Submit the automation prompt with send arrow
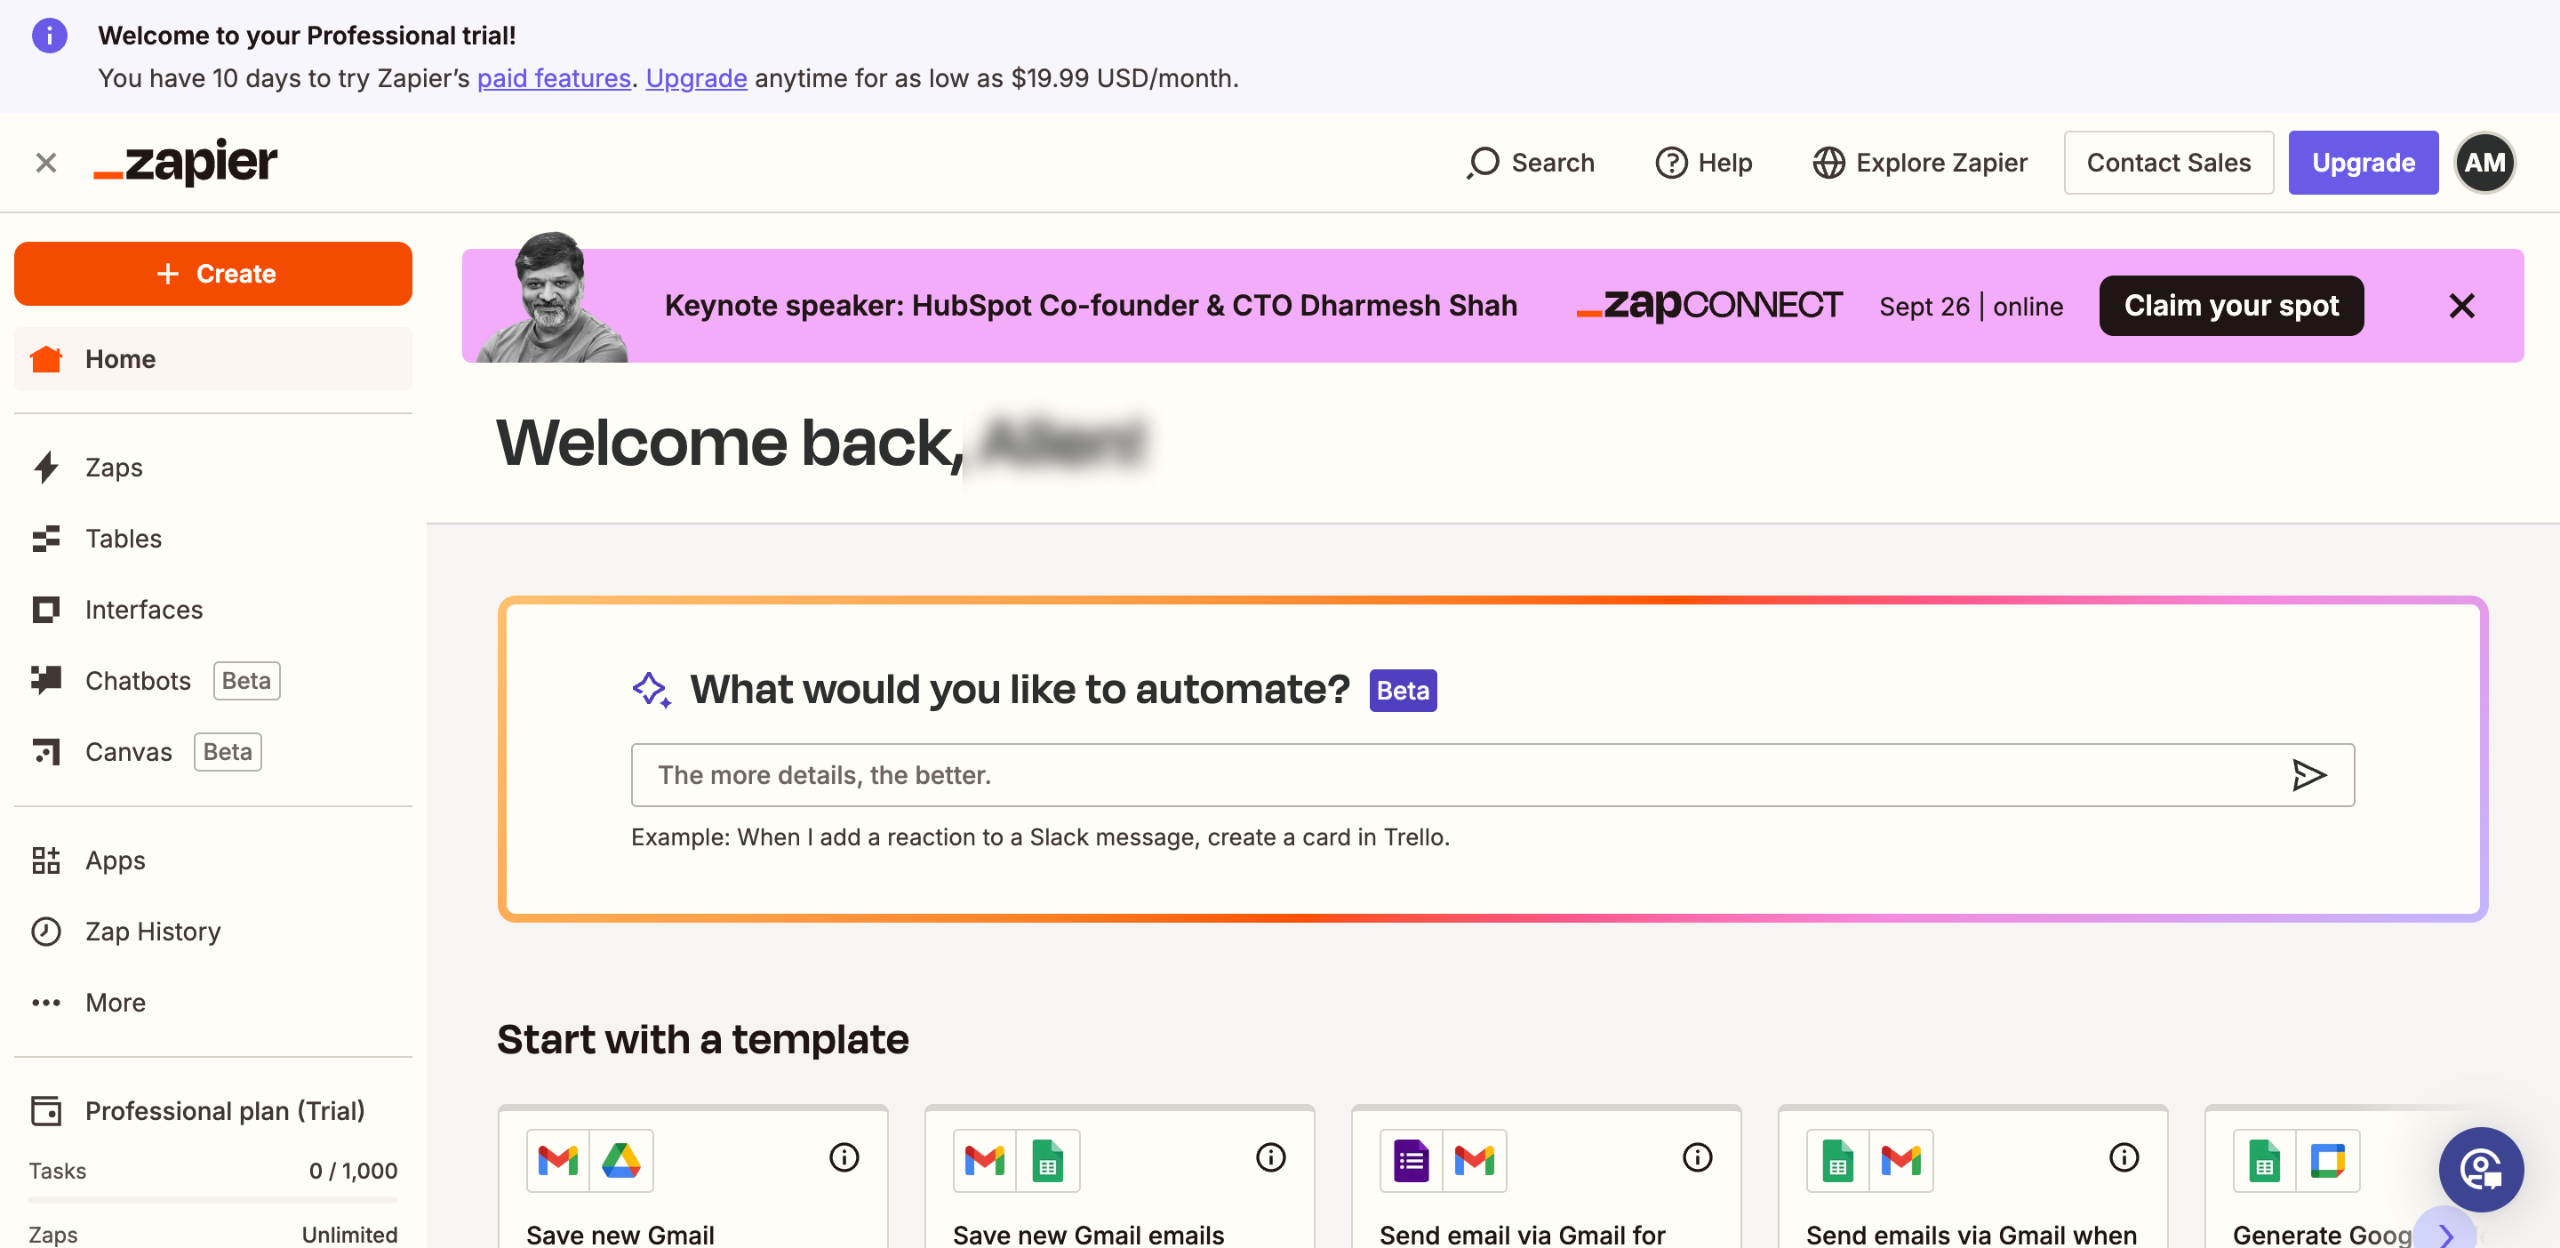Viewport: 2560px width, 1248px height. (x=2308, y=775)
